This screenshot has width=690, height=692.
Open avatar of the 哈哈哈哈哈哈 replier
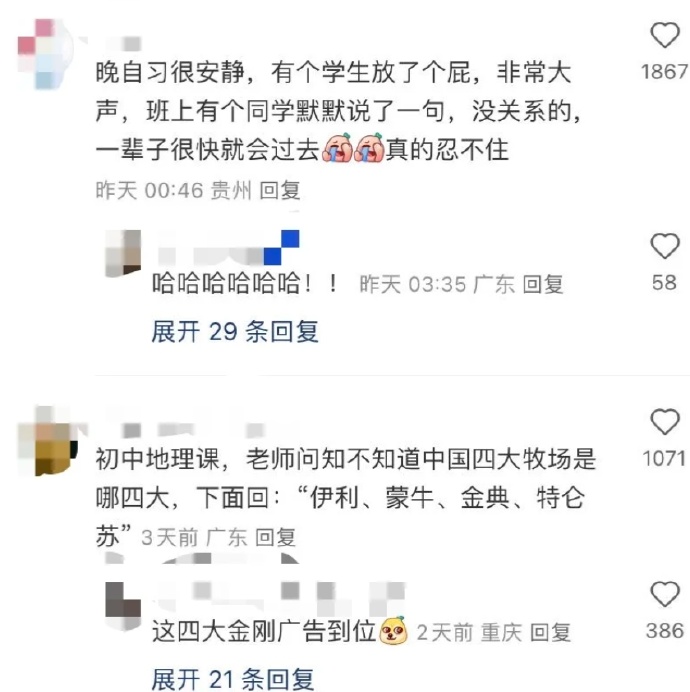123,253
